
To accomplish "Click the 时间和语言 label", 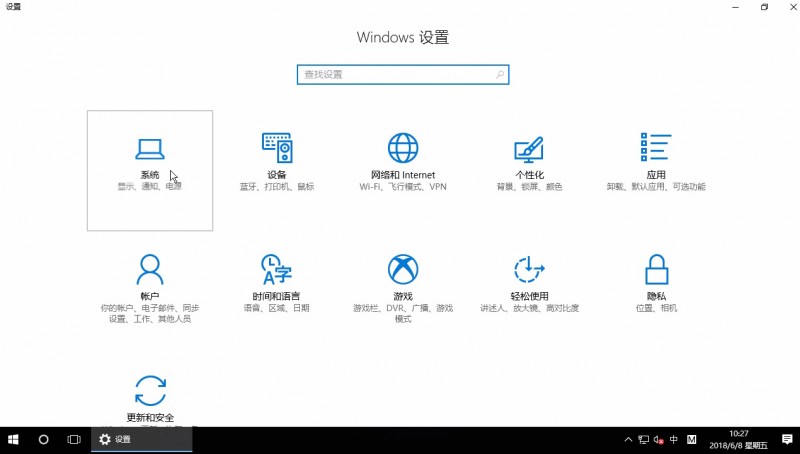I will click(x=277, y=296).
